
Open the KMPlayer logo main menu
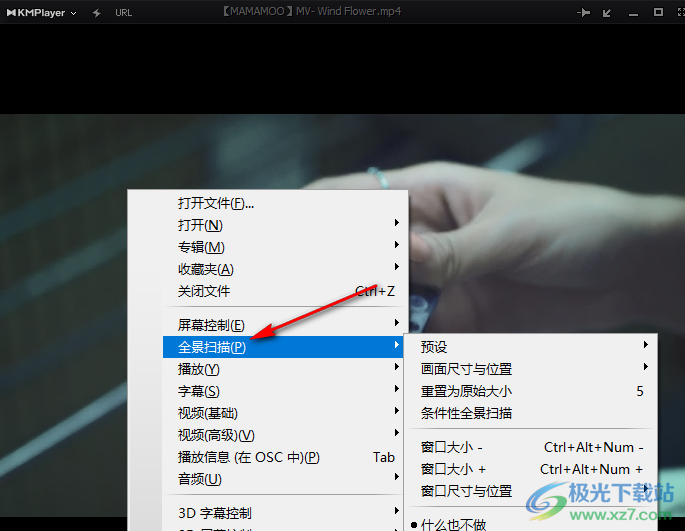tap(42, 13)
